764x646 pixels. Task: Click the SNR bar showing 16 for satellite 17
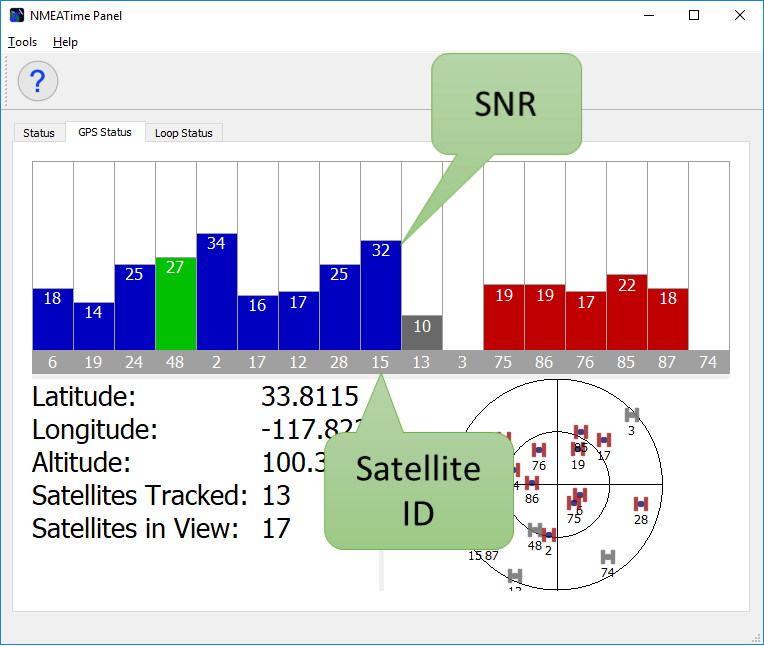pyautogui.click(x=258, y=323)
